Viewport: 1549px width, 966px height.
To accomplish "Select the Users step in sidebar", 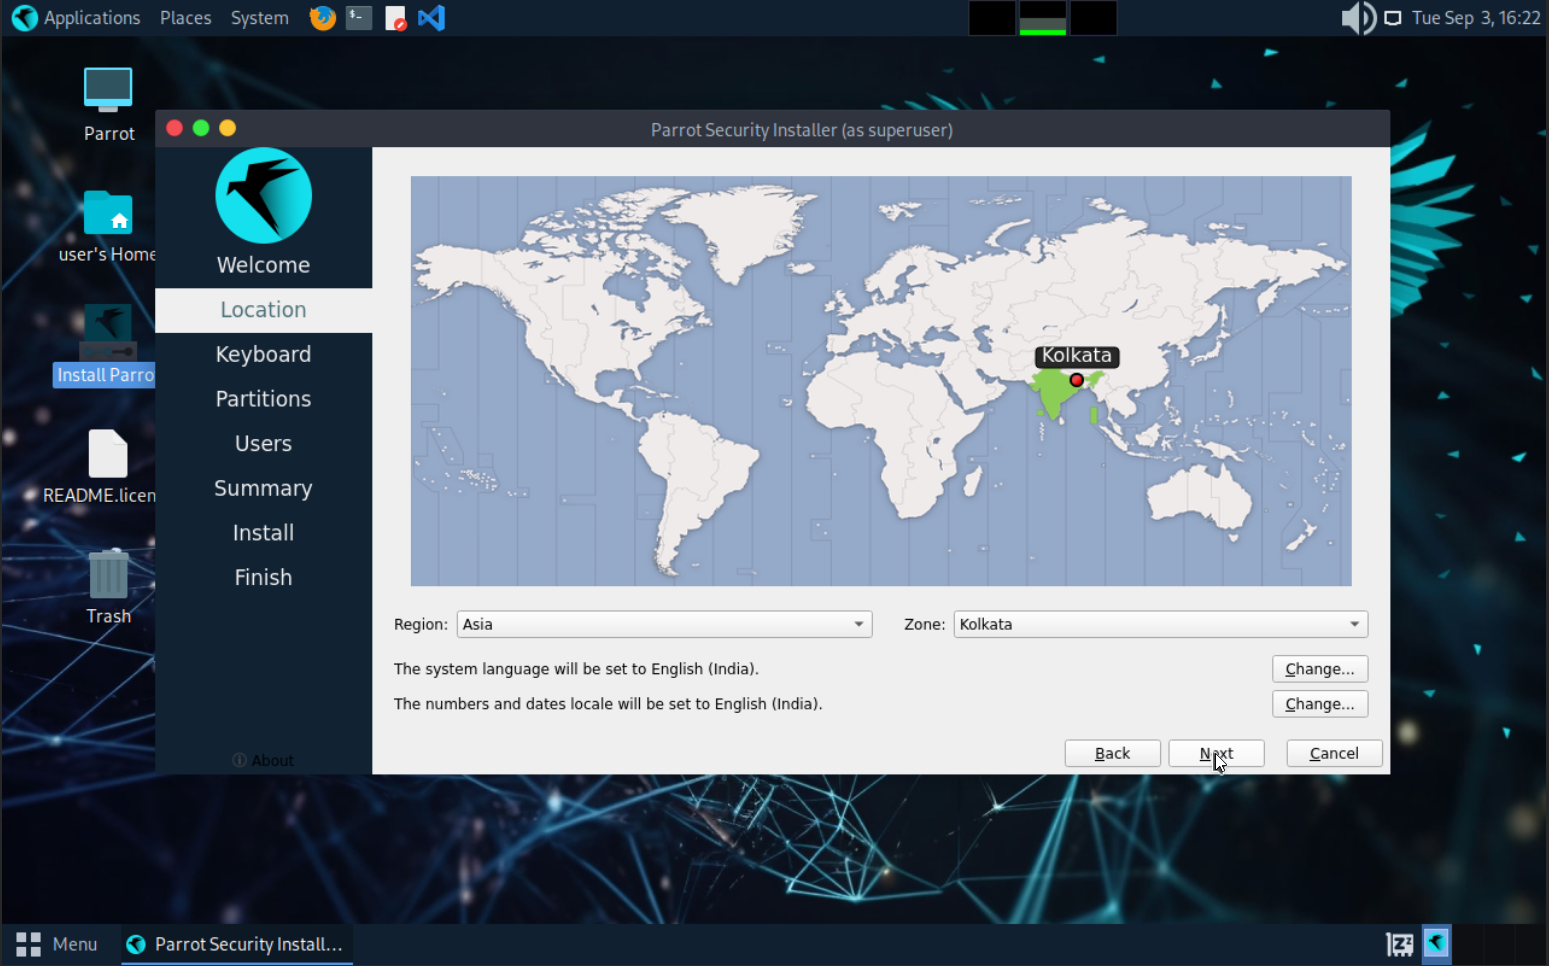I will [263, 443].
